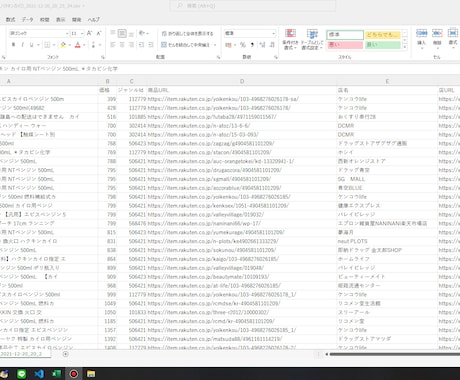Apply the green 良い cell style
The height and width of the screenshot is (380, 460).
click(x=383, y=45)
